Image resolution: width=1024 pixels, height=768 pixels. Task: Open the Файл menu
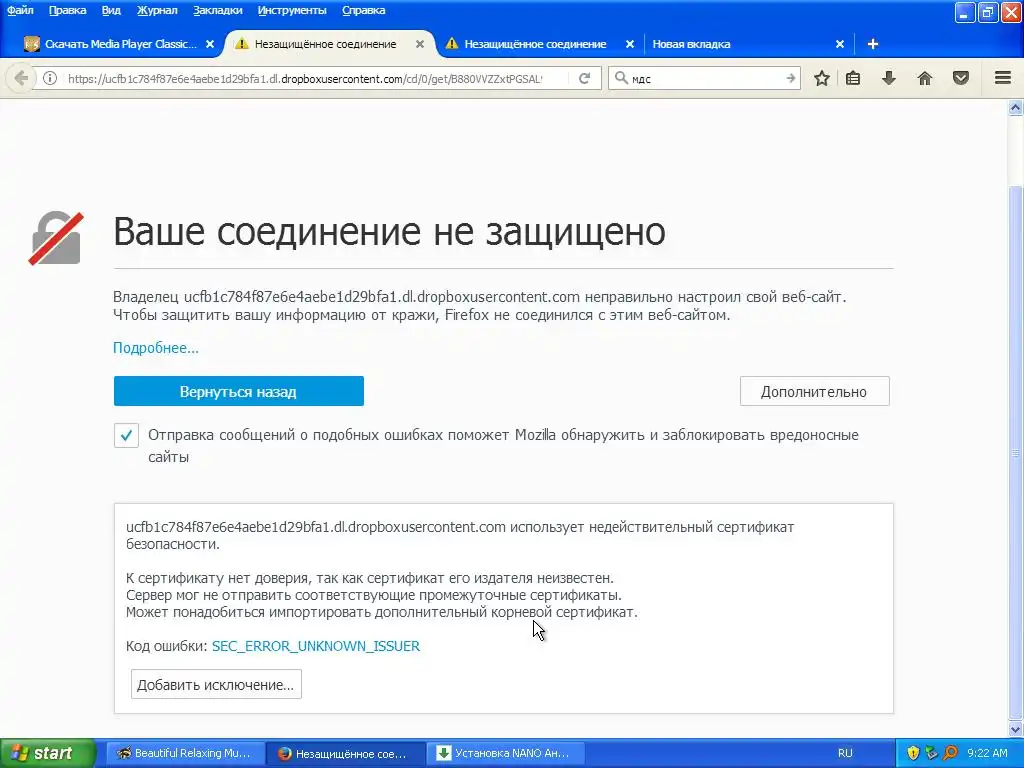[20, 10]
